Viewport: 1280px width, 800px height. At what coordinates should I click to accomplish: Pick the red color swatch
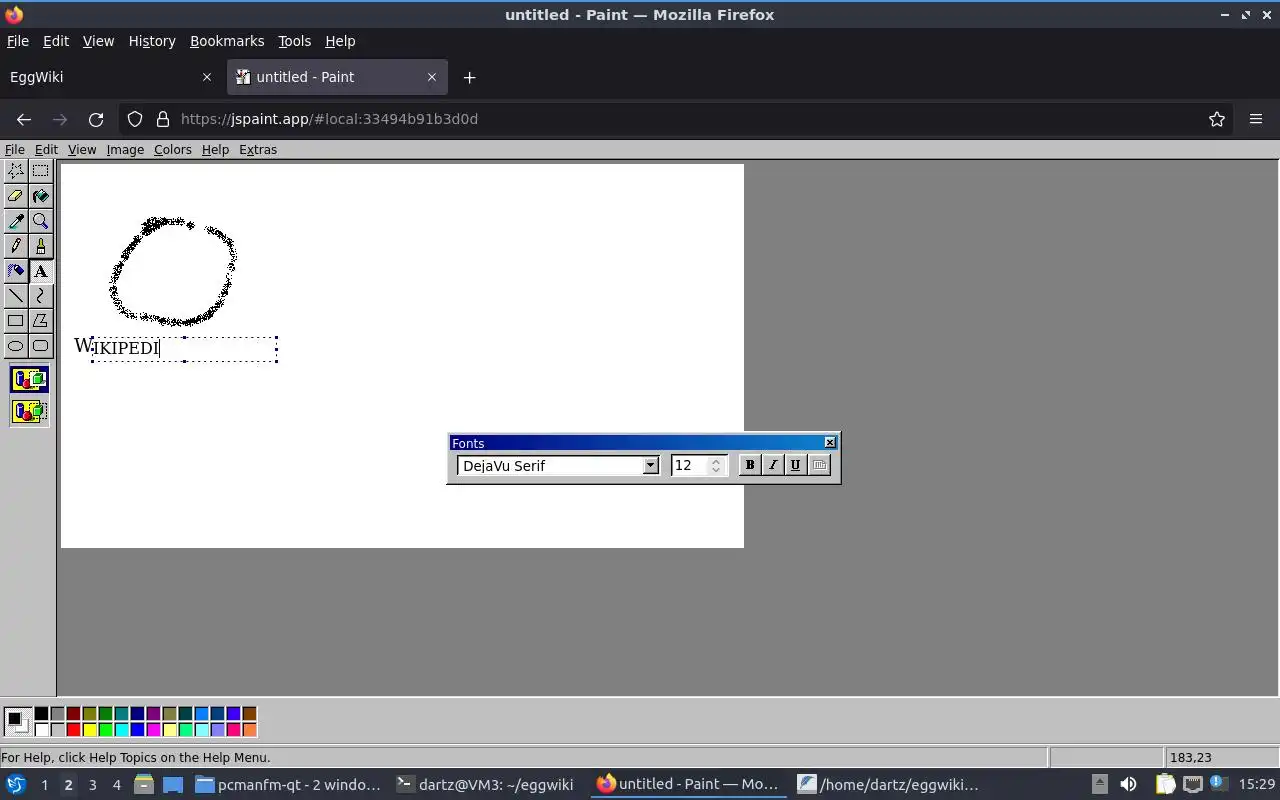[x=73, y=730]
